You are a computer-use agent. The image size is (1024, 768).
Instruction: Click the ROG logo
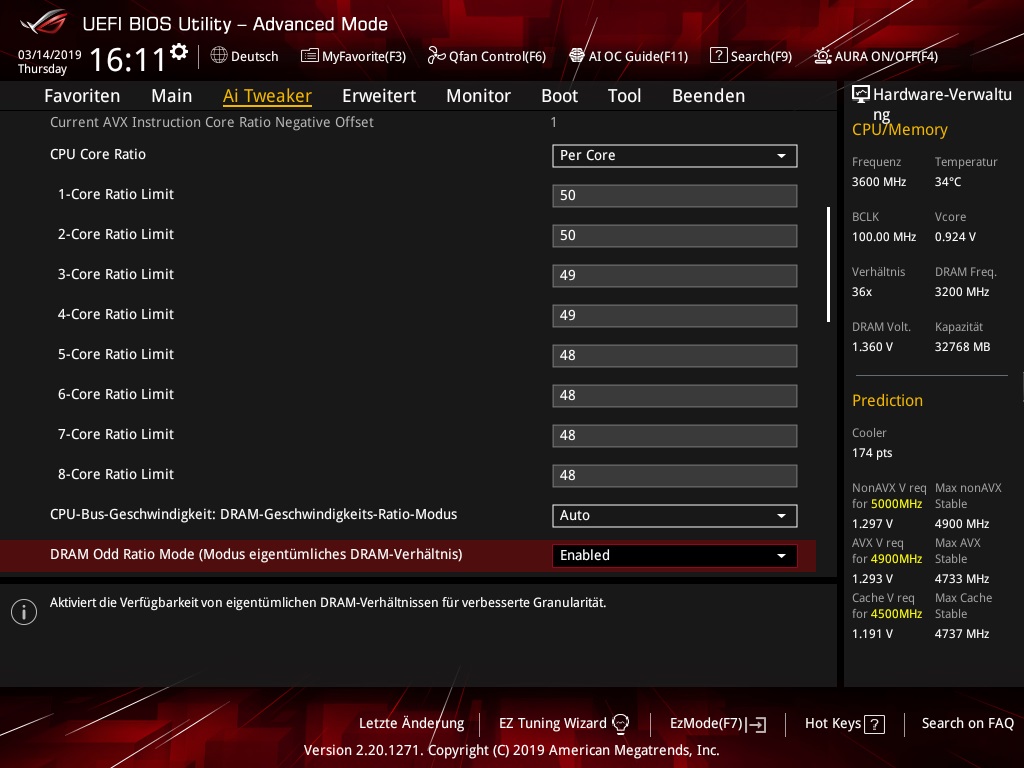[44, 22]
